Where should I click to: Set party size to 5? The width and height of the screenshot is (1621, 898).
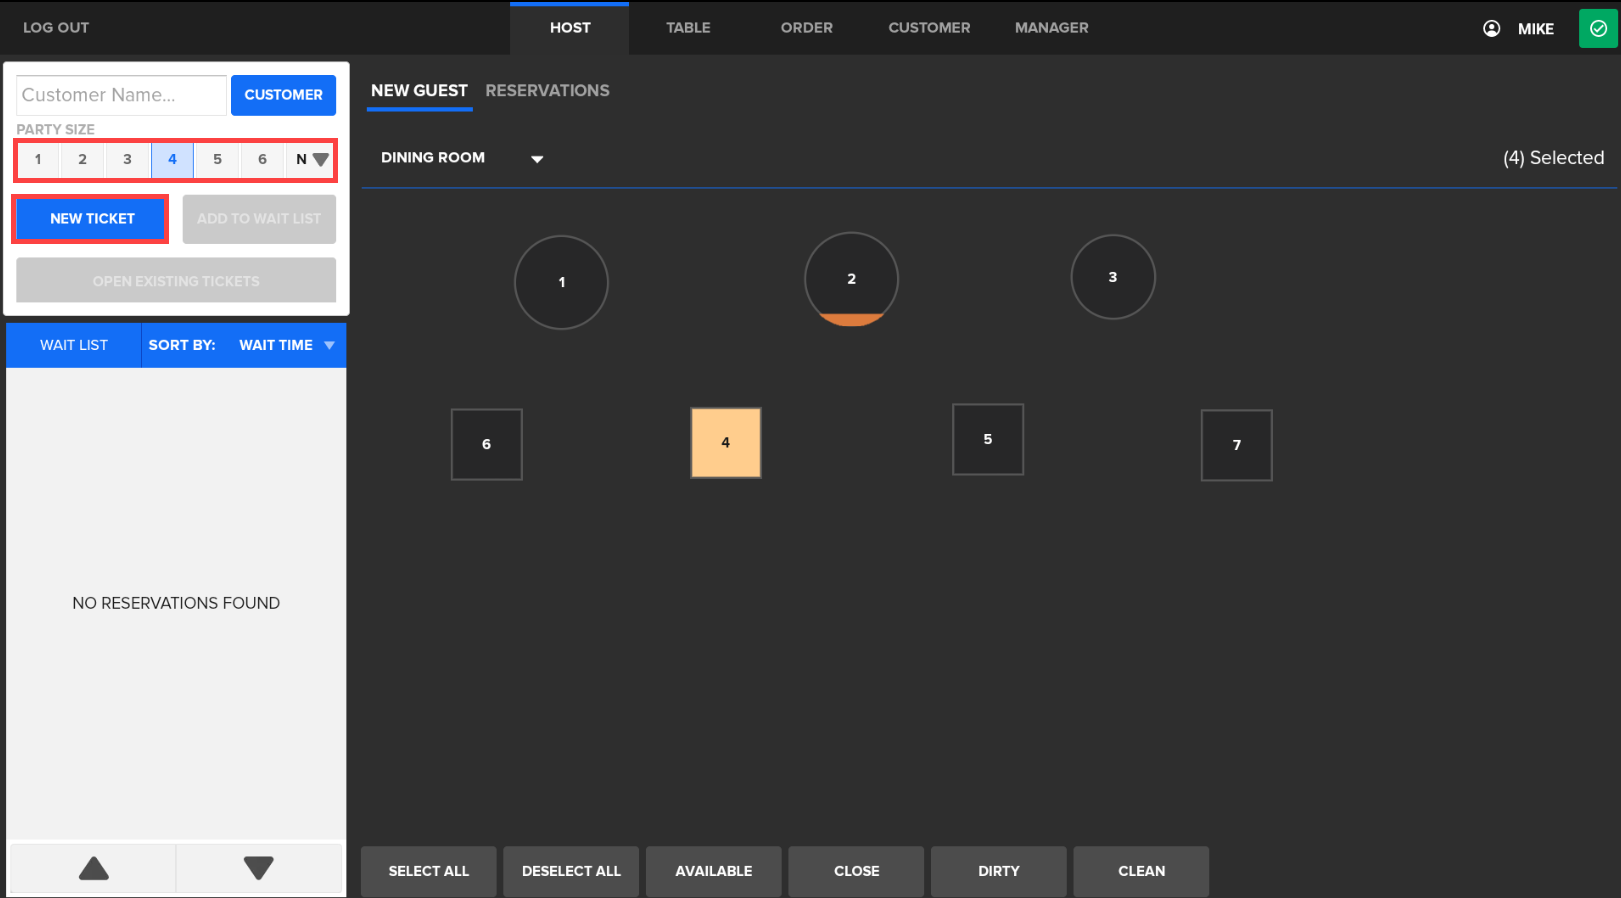(217, 159)
